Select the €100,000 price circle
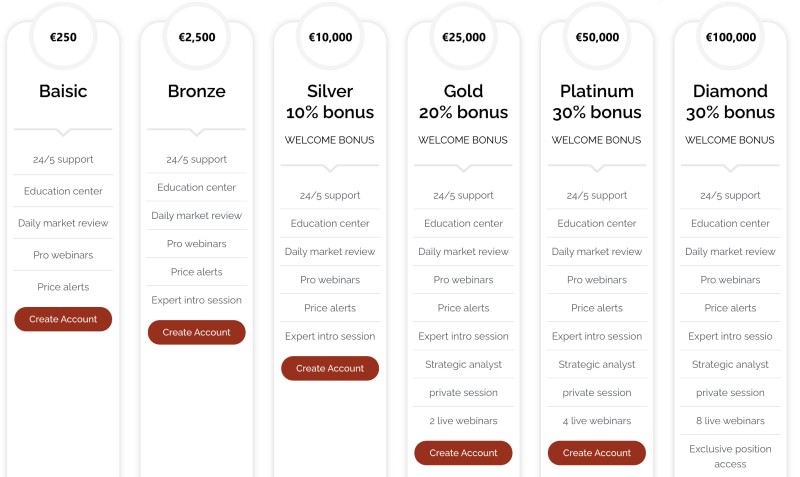 point(731,37)
